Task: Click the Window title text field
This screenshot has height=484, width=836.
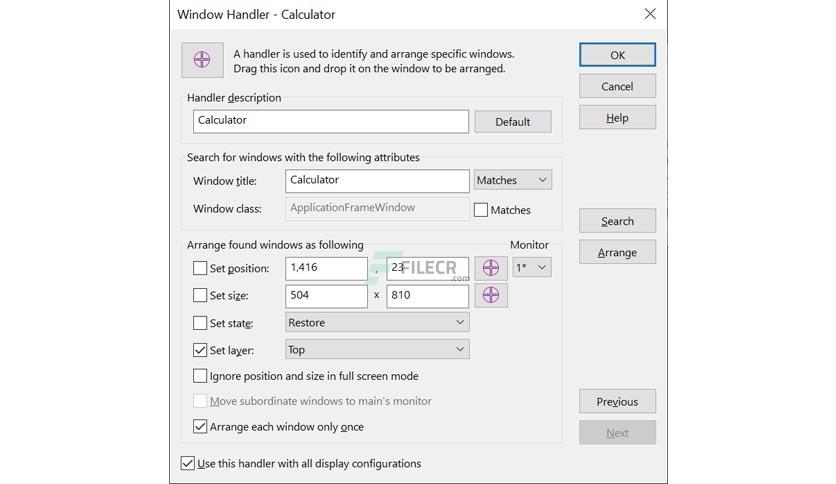Action: click(x=377, y=181)
